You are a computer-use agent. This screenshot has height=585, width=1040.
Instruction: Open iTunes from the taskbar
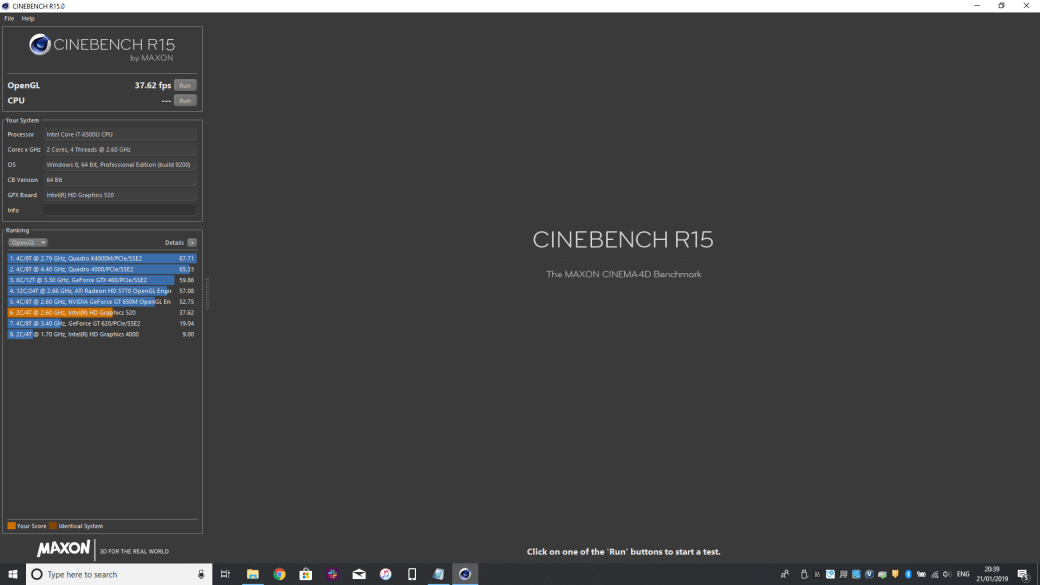[x=384, y=574]
